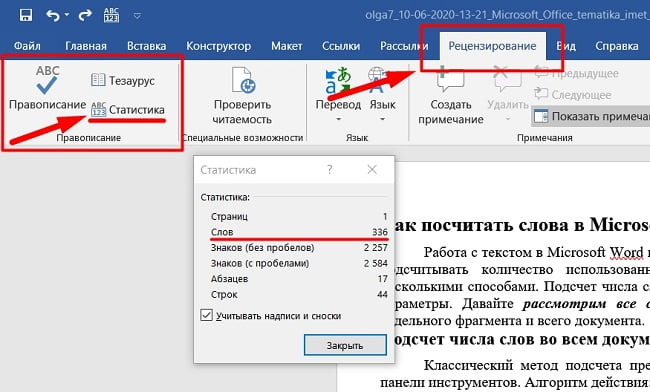Open Customize Quick Access Toolbar dropdown
Viewport: 650px width, 392px height.
[137, 16]
